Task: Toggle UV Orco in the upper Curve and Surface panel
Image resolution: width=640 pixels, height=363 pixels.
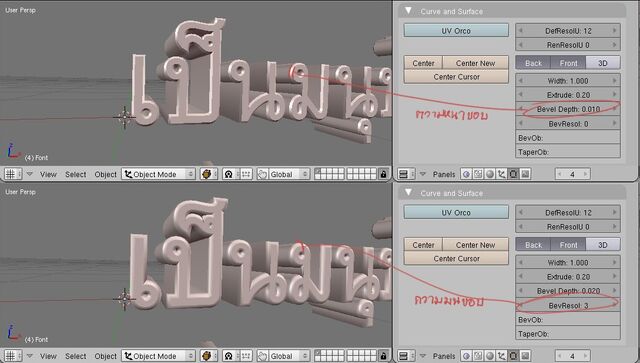Action: [x=456, y=31]
